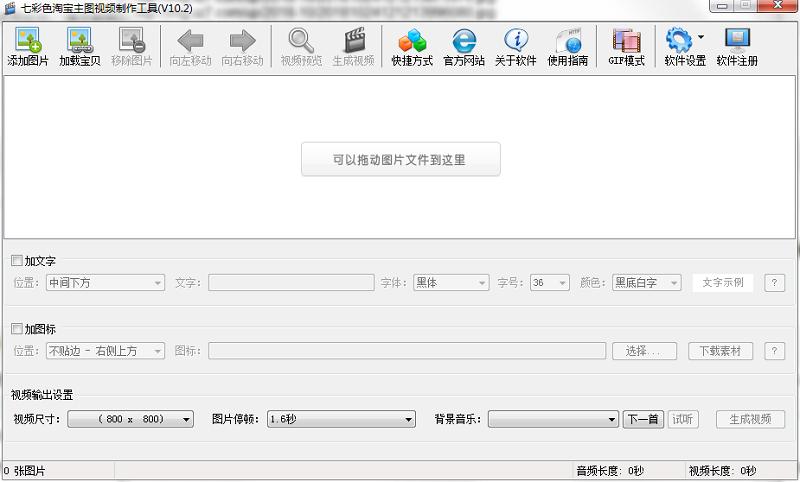The image size is (800, 482).
Task: Open 视频尺寸 dropdown (800 x 800)
Action: pyautogui.click(x=131, y=419)
